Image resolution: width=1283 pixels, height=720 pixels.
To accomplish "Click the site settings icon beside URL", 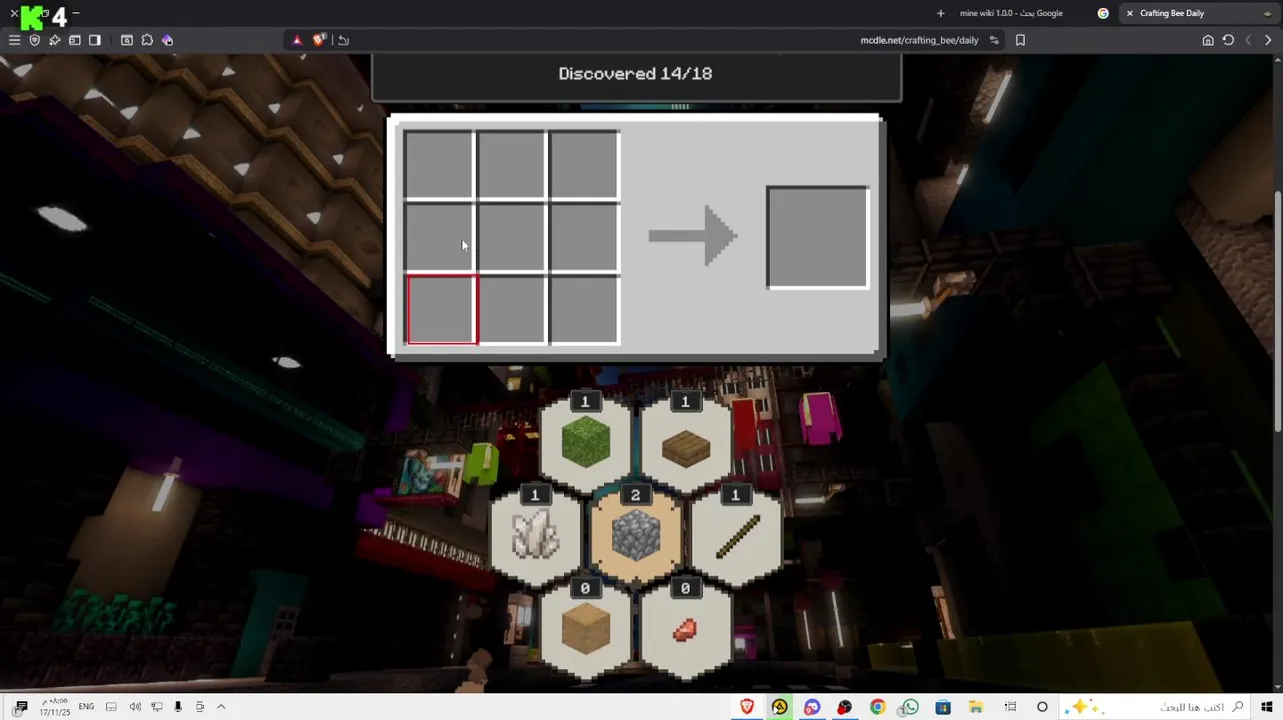I will click(994, 40).
